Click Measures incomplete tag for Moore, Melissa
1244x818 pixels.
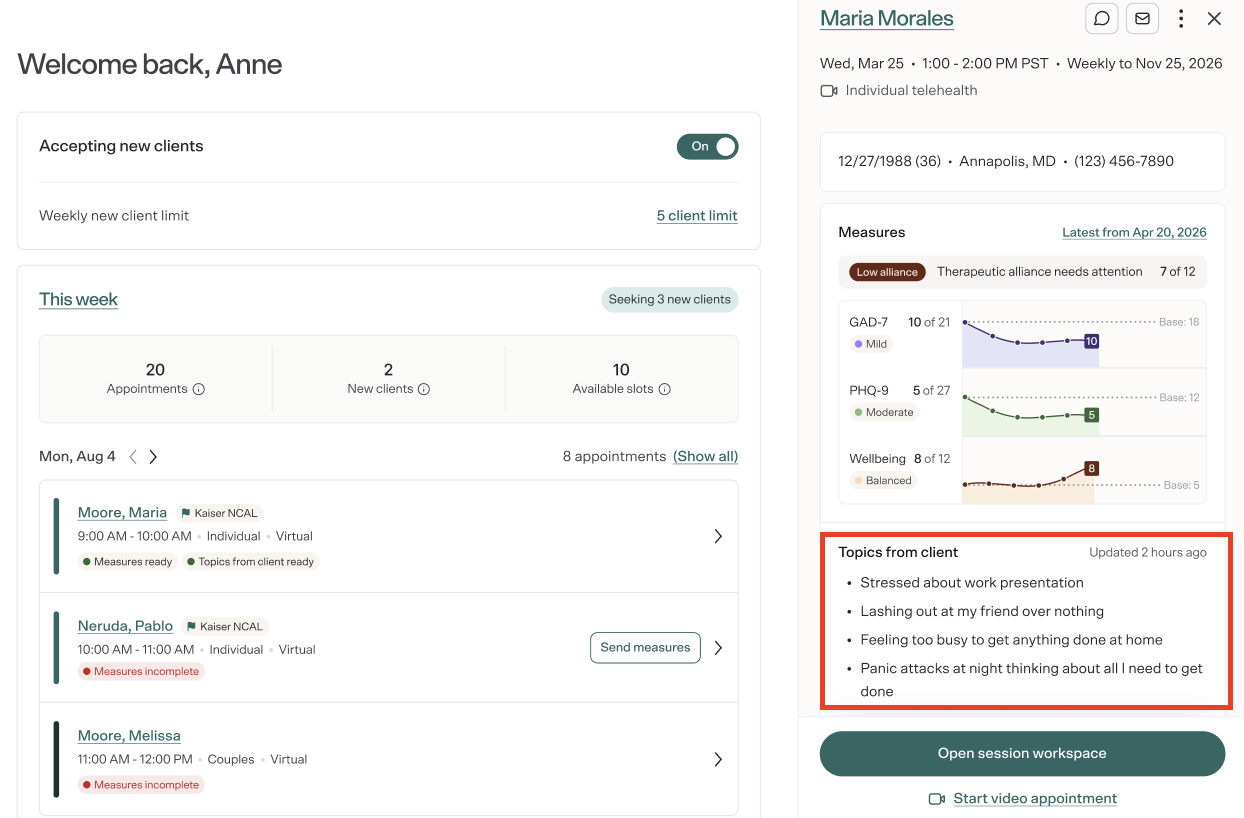pyautogui.click(x=141, y=785)
